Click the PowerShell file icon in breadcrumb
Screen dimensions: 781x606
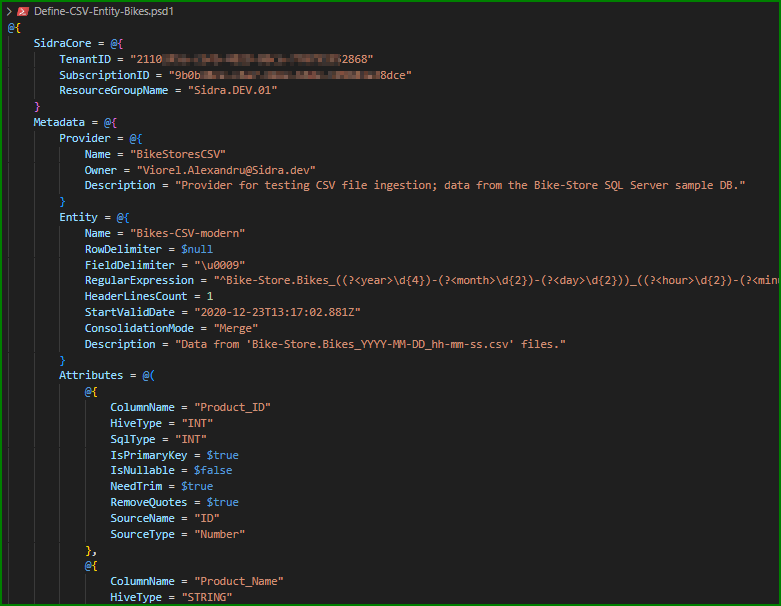pyautogui.click(x=22, y=10)
